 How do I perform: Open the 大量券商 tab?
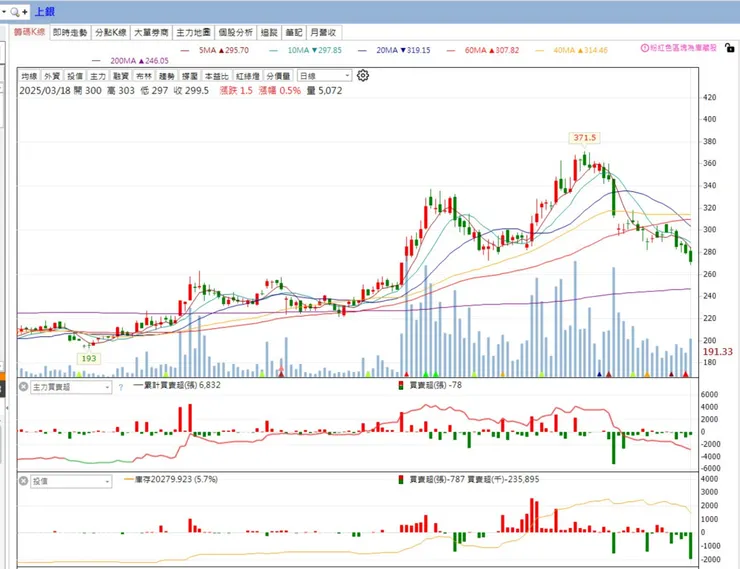tap(151, 33)
